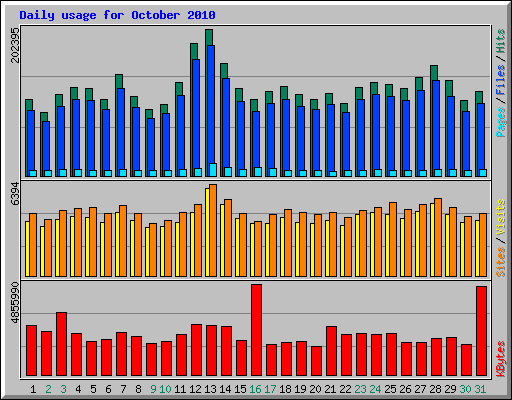Click day 21 on the x-axis
The height and width of the screenshot is (400, 512).
tap(330, 389)
